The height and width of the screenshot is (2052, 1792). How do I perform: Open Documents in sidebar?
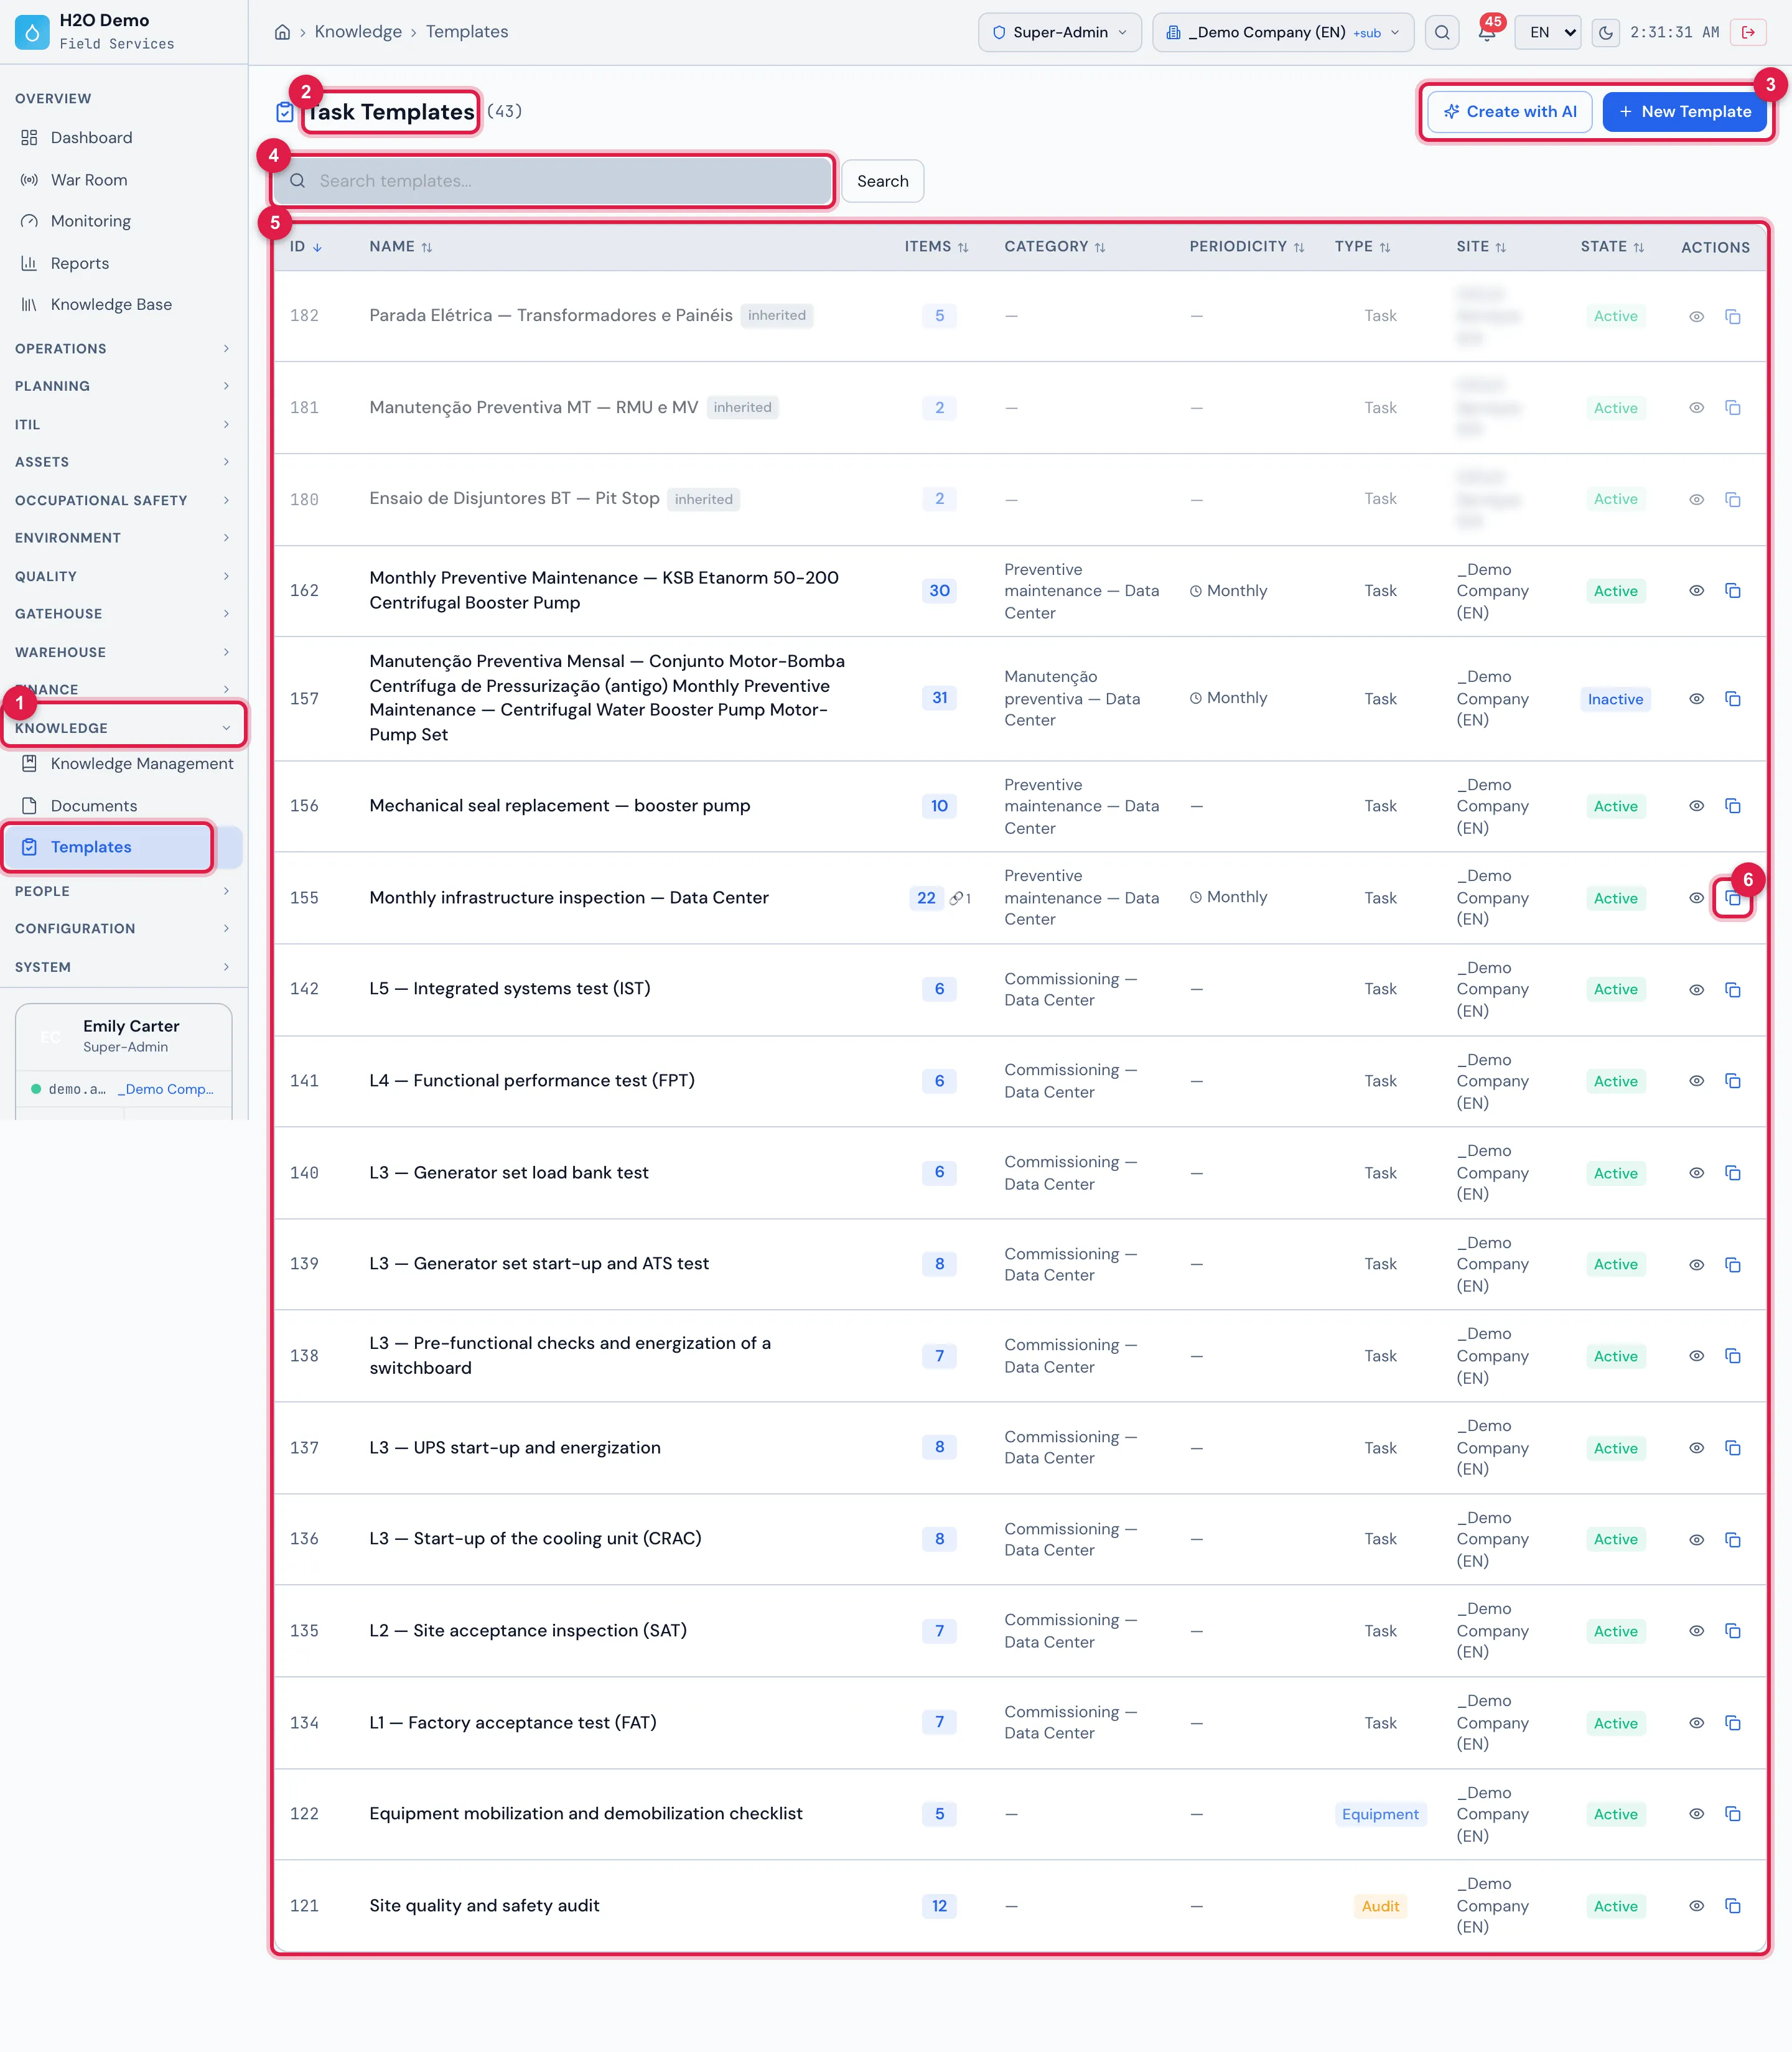(x=124, y=806)
